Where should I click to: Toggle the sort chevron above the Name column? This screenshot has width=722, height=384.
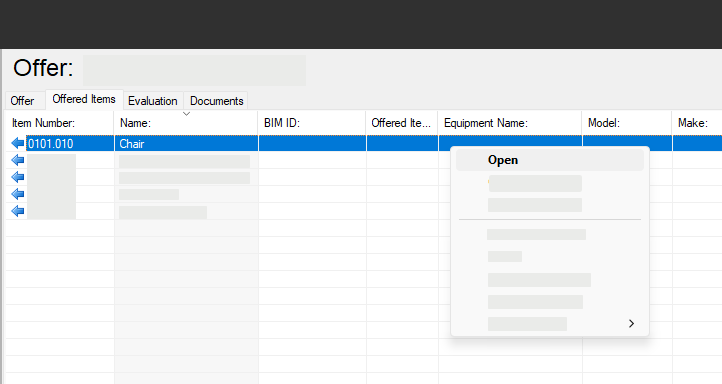coord(186,114)
